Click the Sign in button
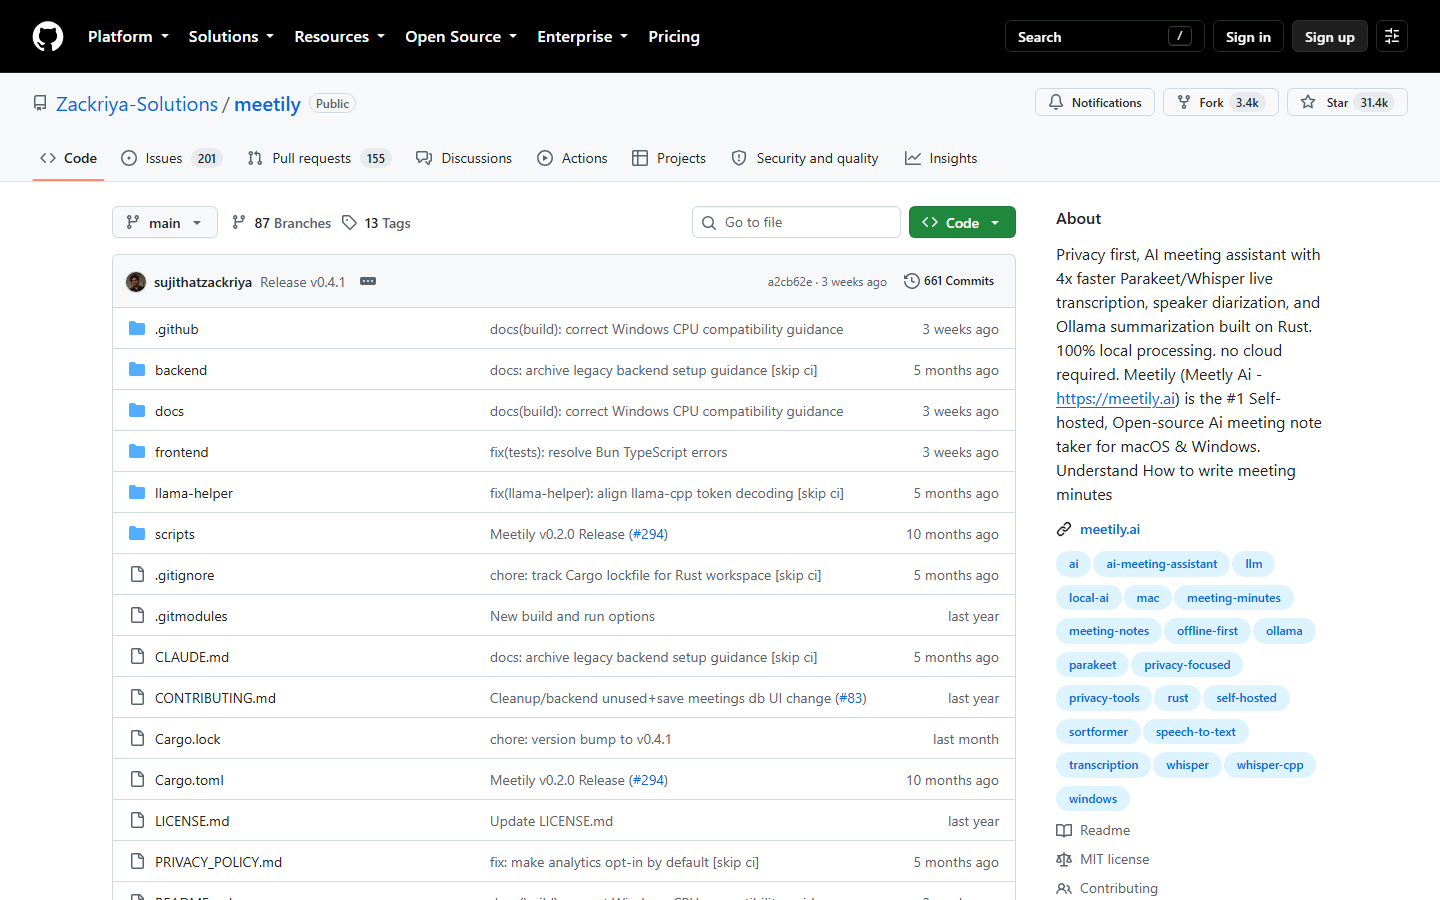 [x=1248, y=37]
